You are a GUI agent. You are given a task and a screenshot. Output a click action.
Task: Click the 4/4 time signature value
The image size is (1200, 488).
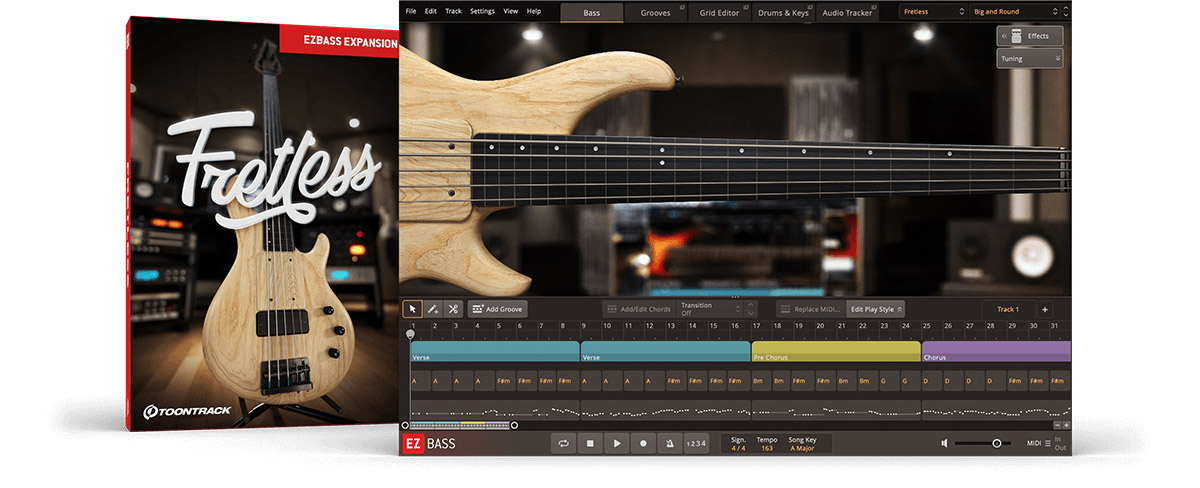tap(738, 448)
